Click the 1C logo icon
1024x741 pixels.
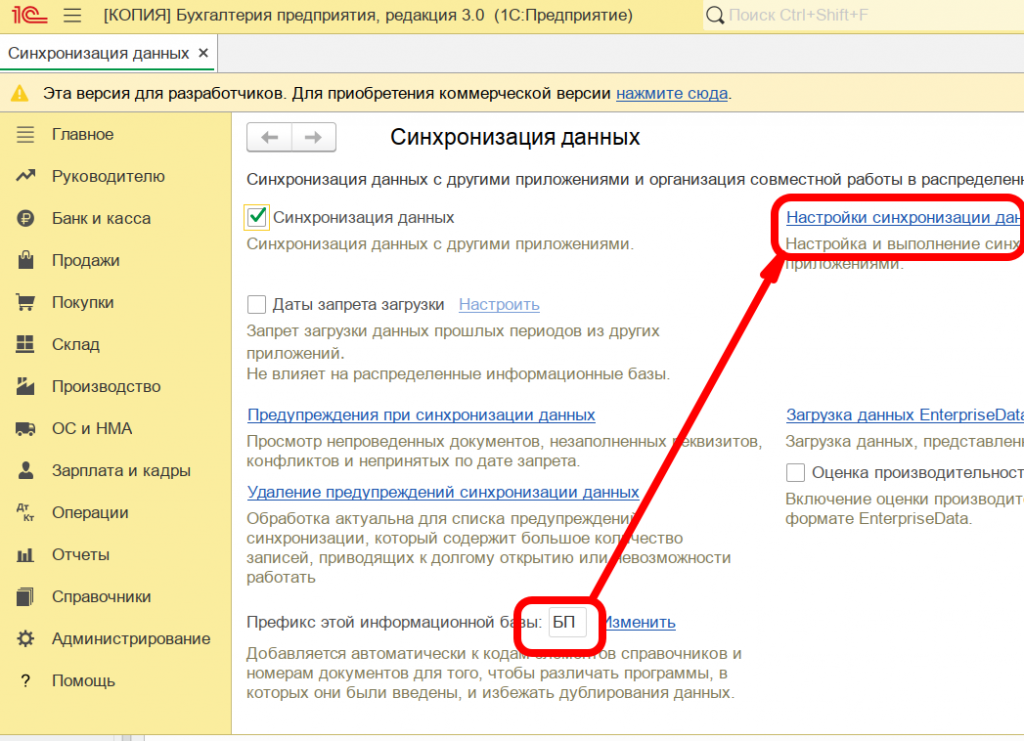click(x=29, y=14)
